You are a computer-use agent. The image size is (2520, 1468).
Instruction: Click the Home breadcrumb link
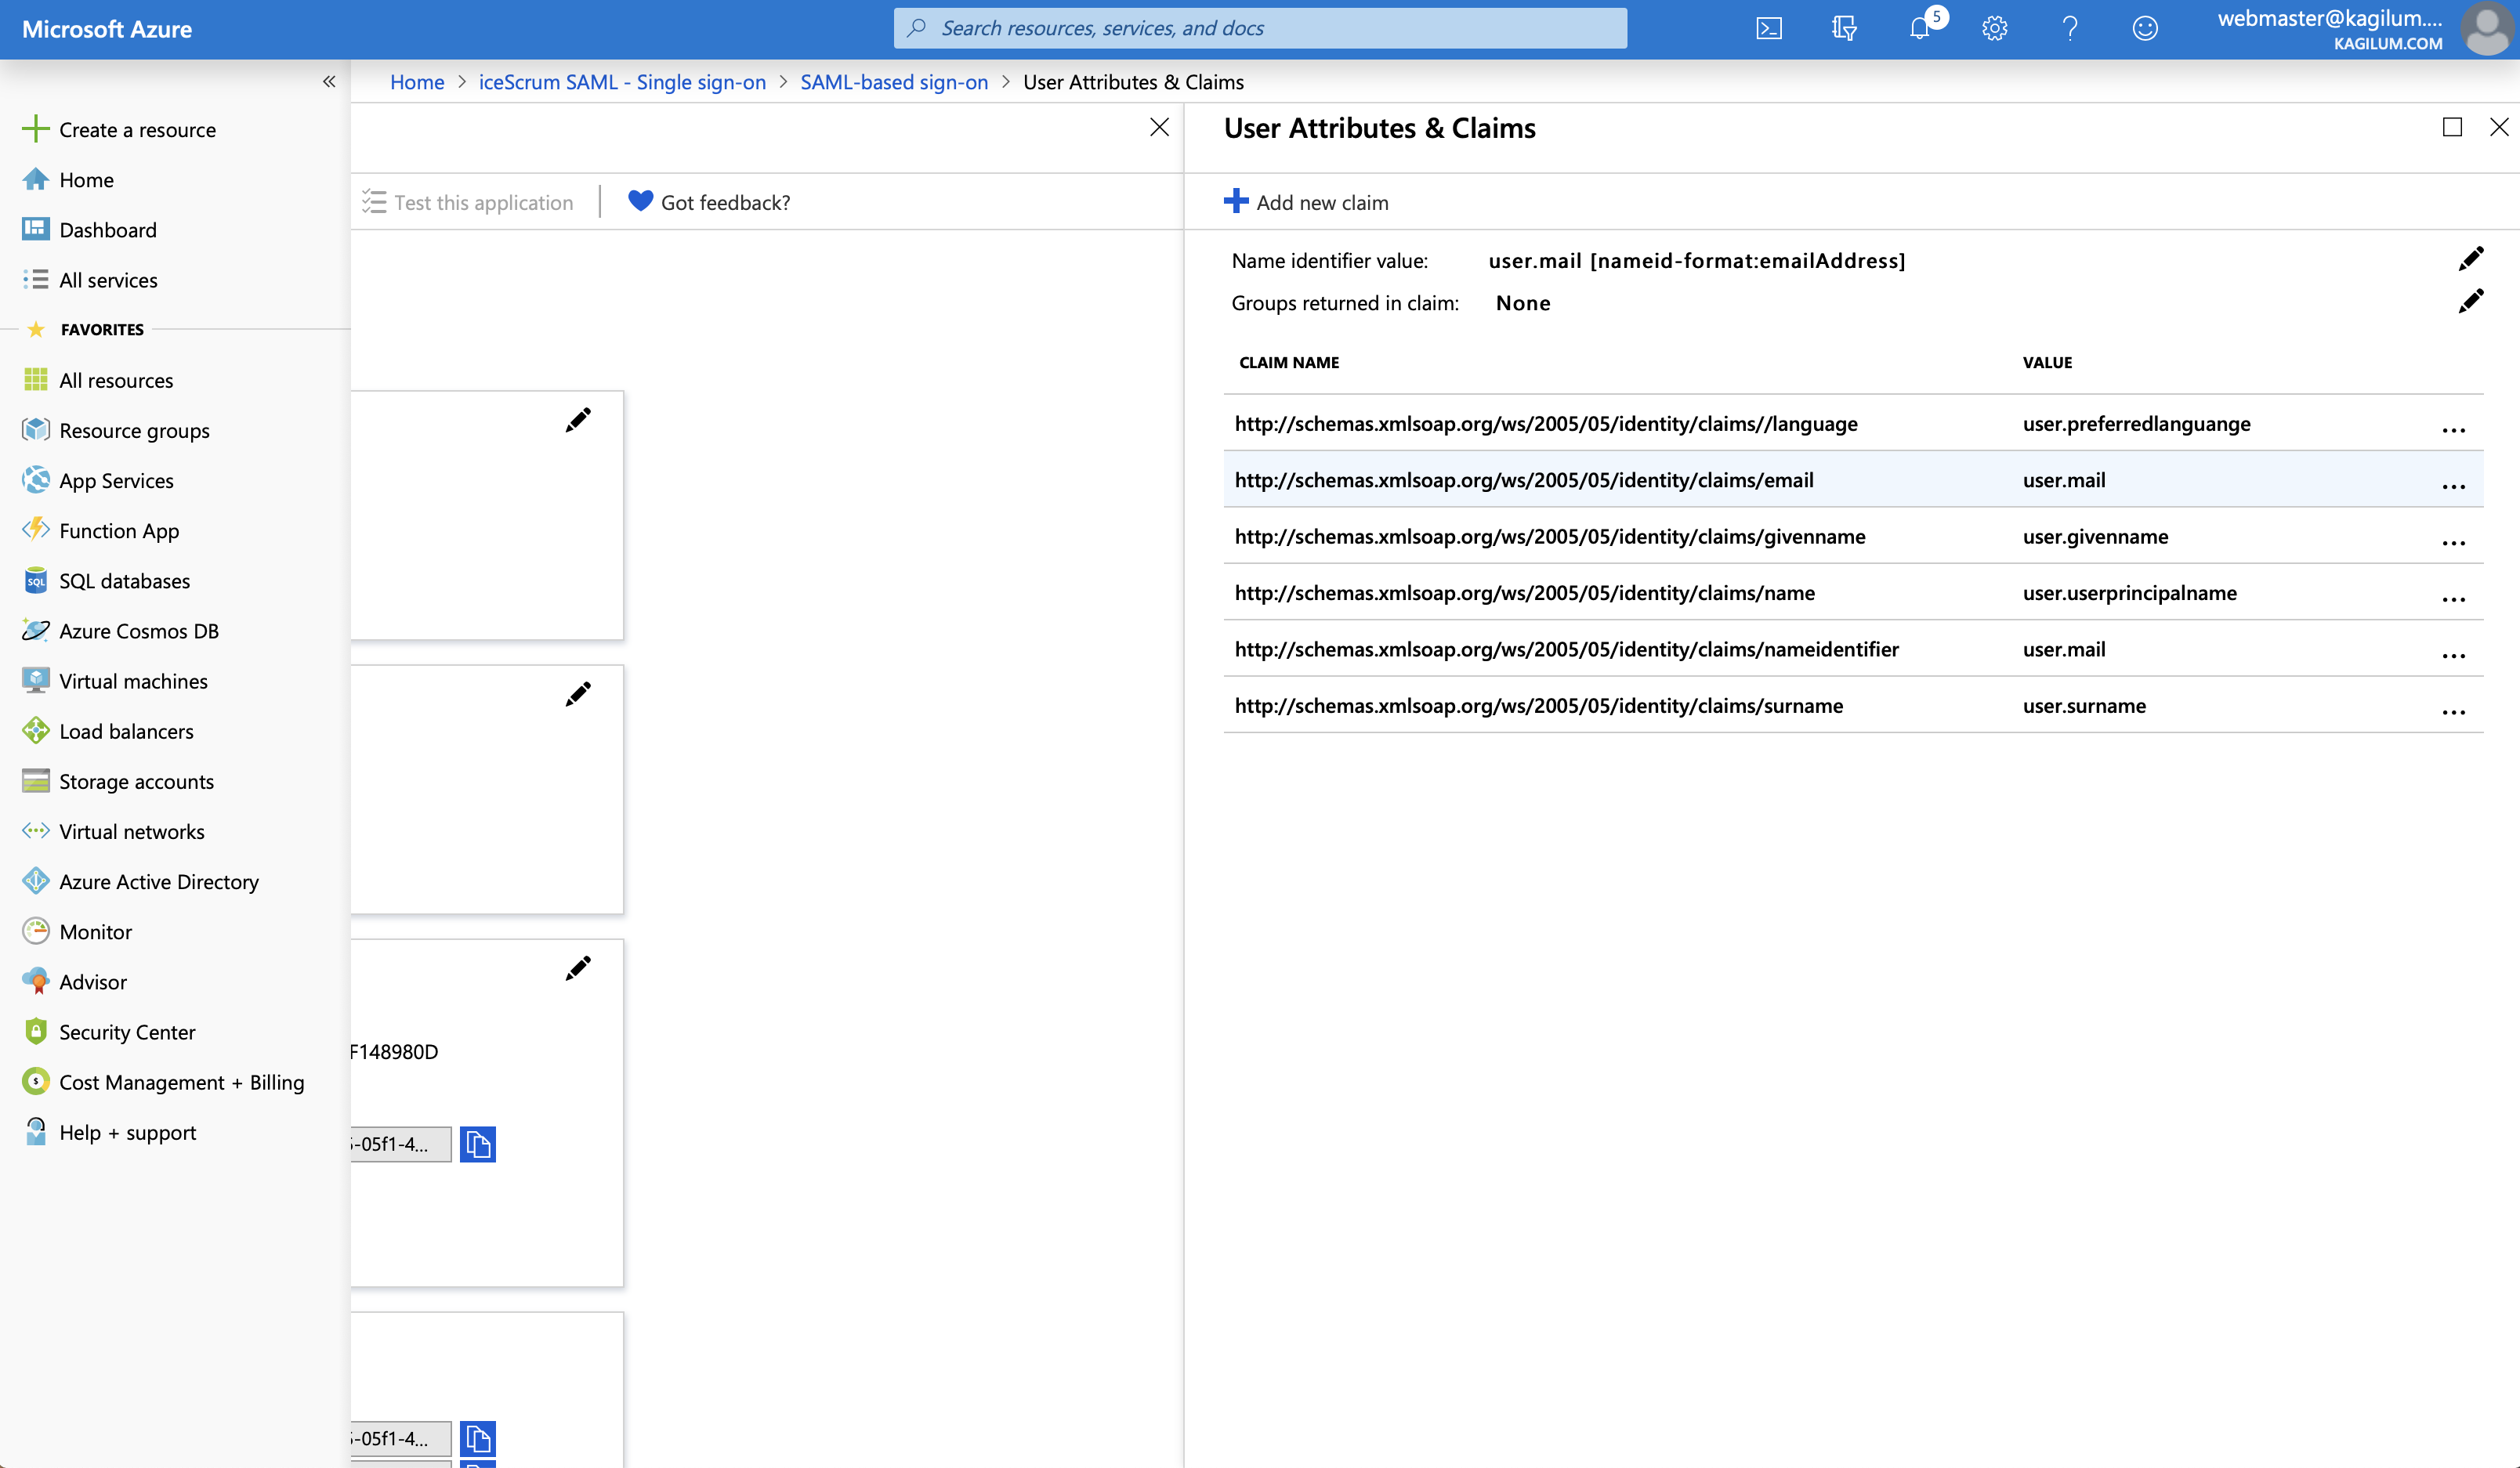[417, 82]
